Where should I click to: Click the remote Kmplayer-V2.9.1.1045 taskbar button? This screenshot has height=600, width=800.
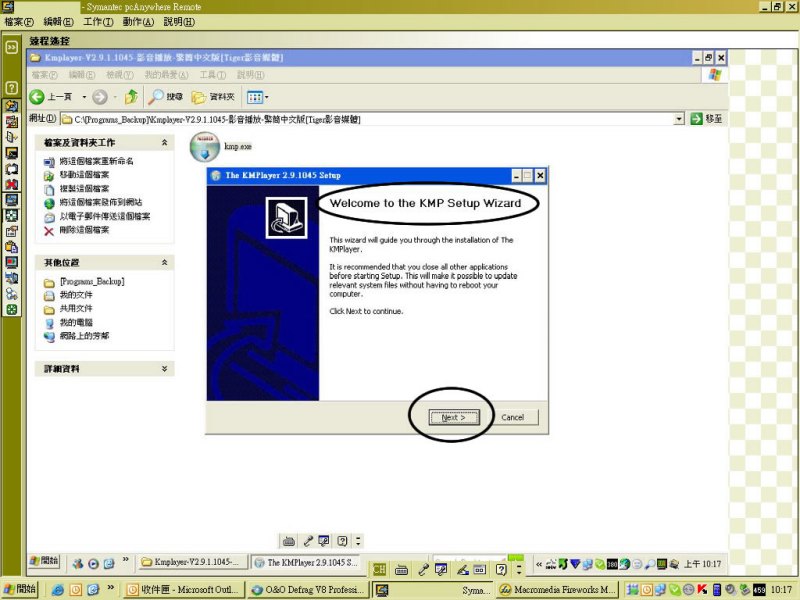click(193, 562)
